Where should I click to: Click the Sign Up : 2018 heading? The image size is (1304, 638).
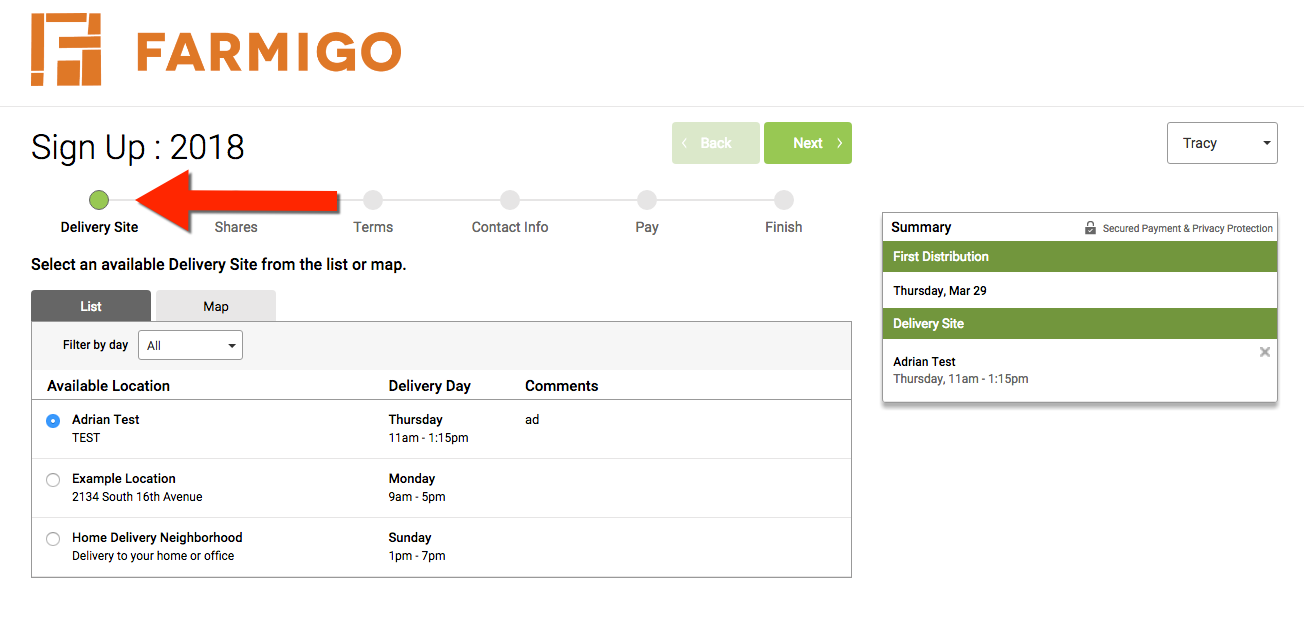click(x=138, y=147)
